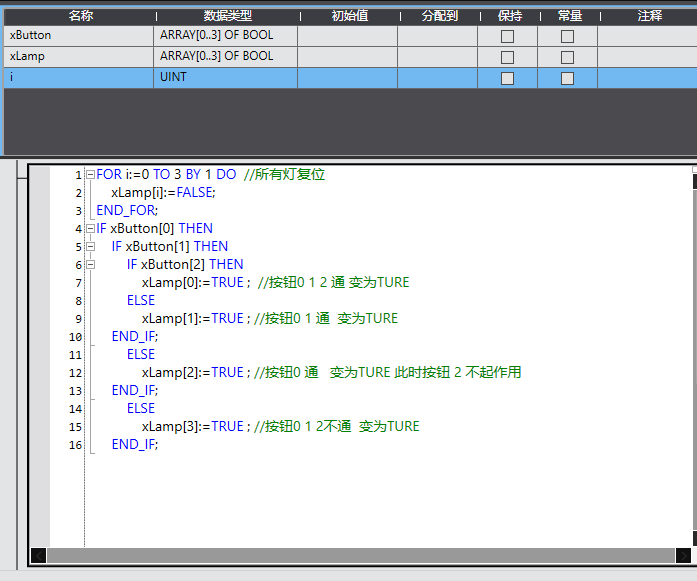Click line number 12 in the editor gutter

76,373
